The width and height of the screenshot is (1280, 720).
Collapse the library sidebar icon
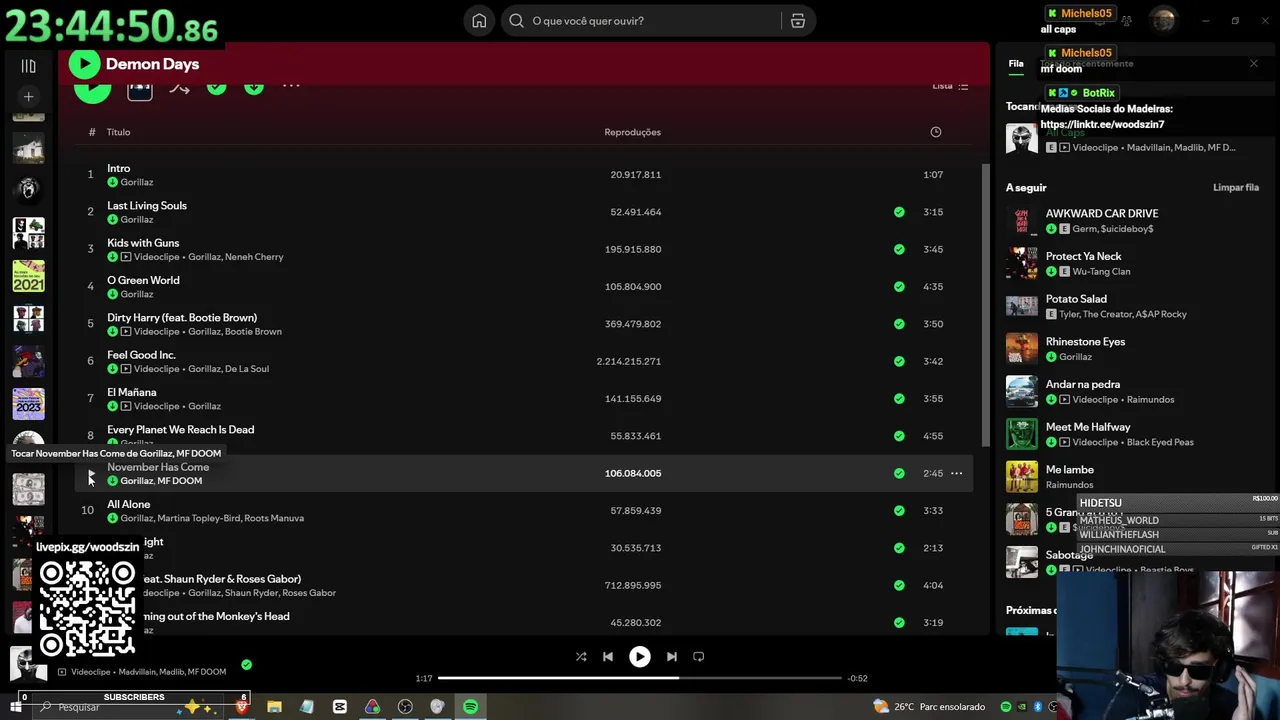pos(28,66)
